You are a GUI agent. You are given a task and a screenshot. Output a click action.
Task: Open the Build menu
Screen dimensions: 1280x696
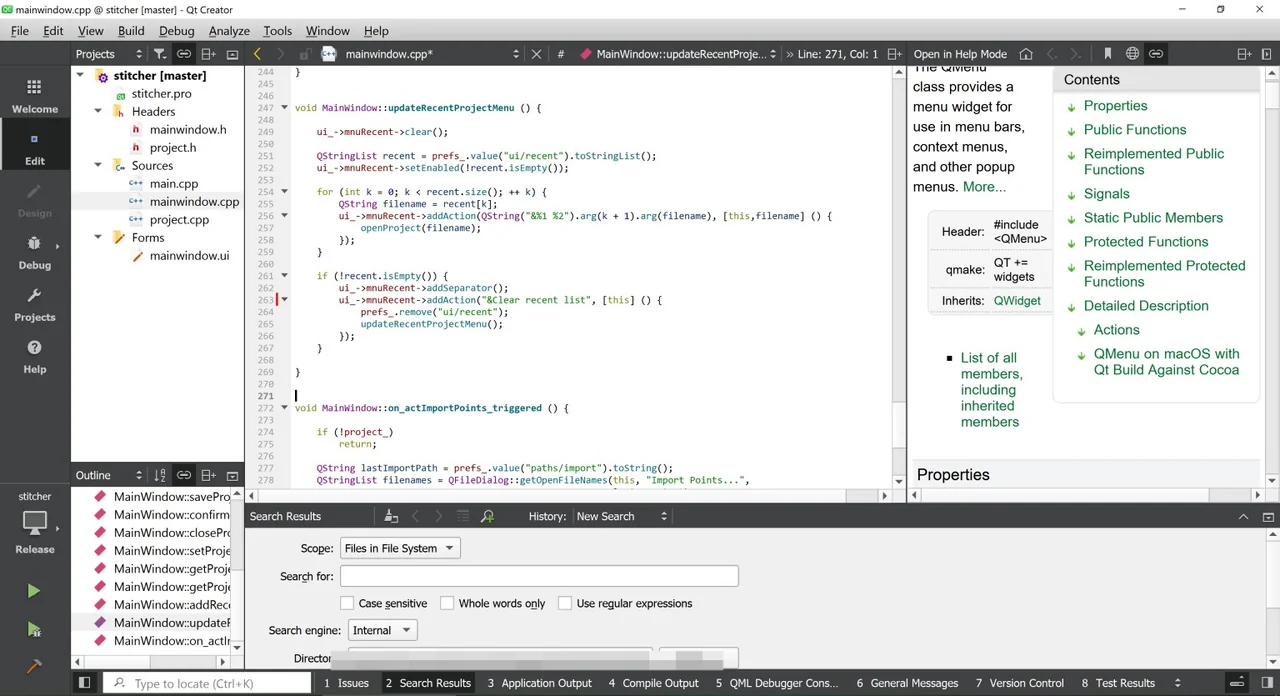131,31
